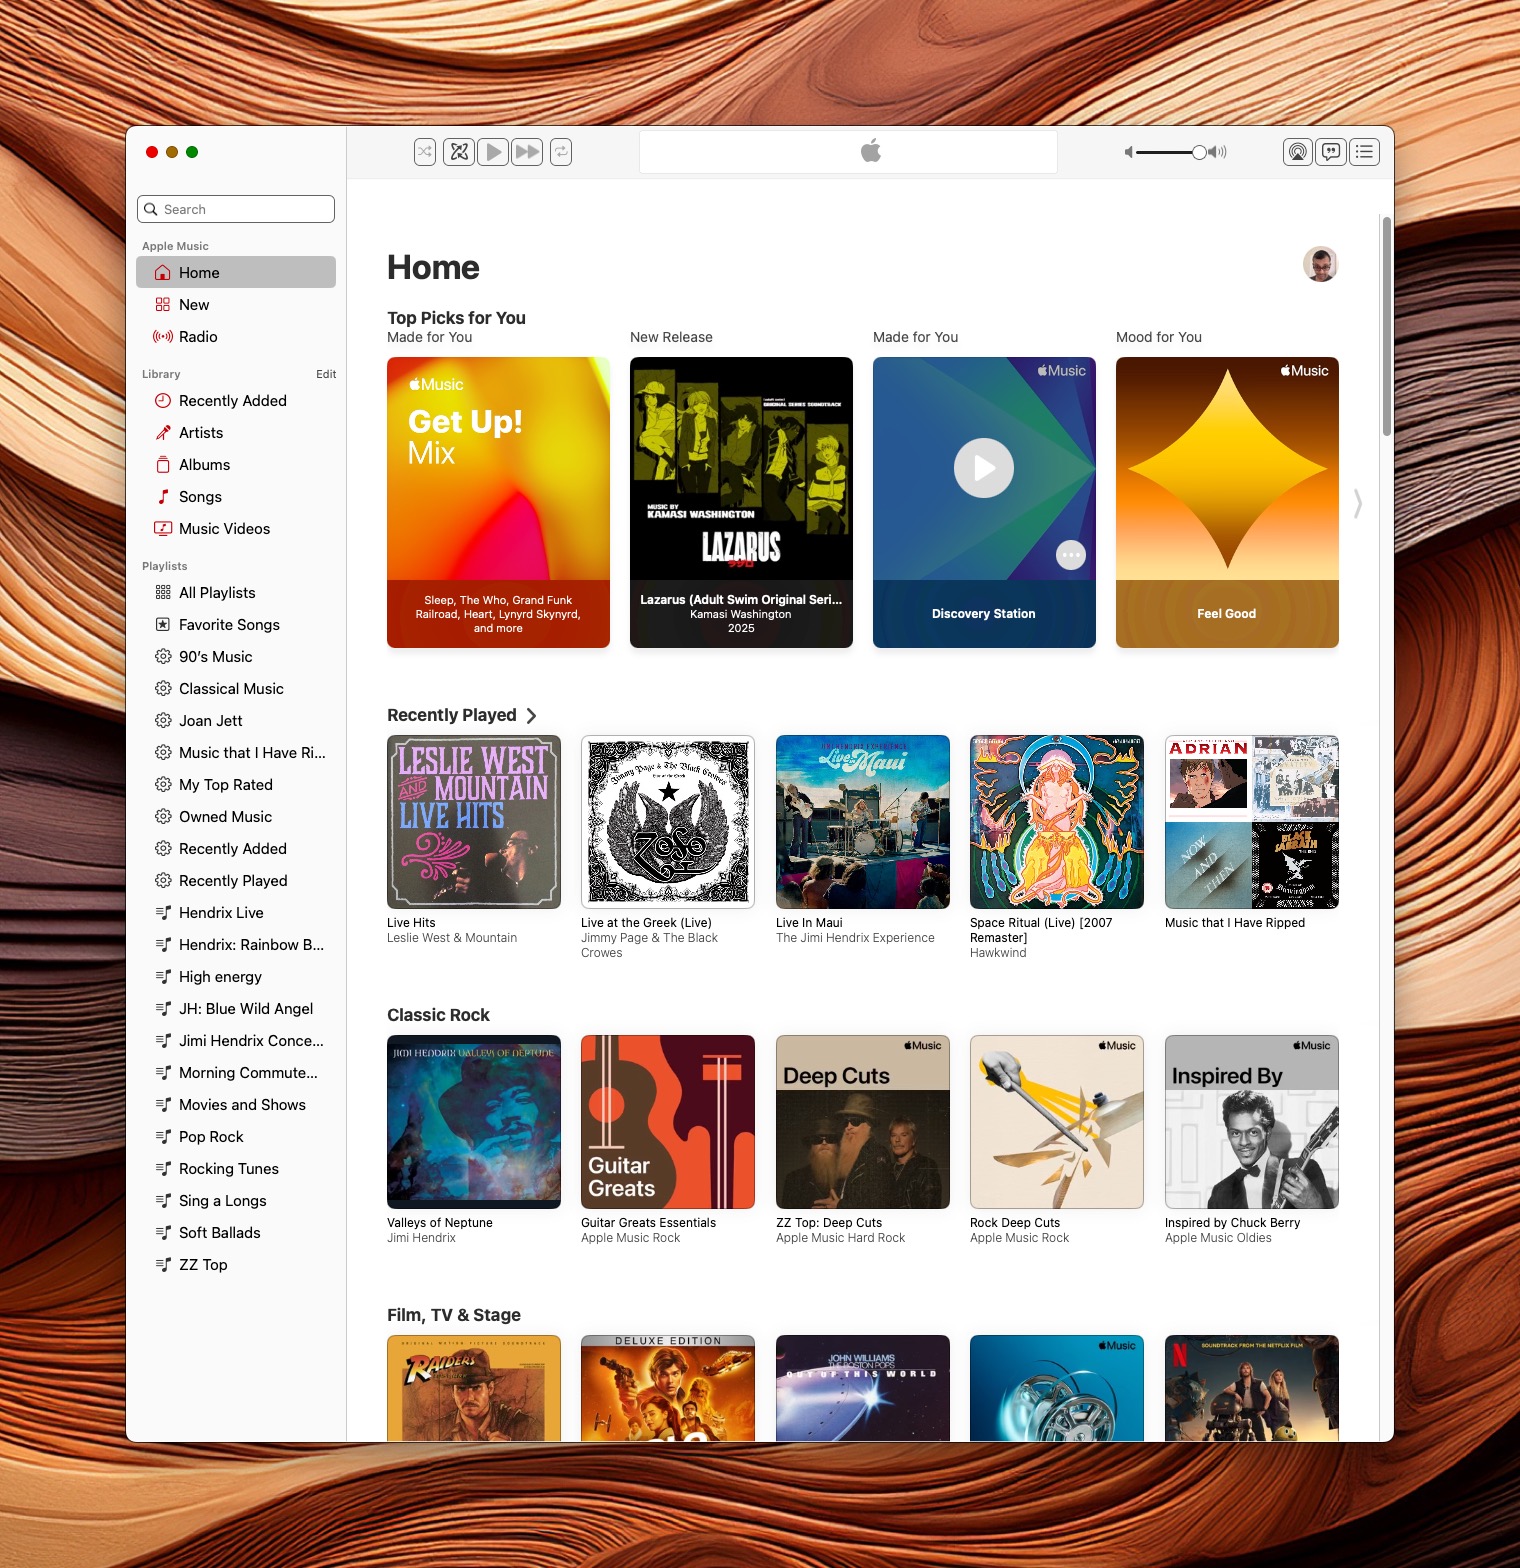Play the Discovery Station
The image size is (1520, 1568).
click(984, 468)
